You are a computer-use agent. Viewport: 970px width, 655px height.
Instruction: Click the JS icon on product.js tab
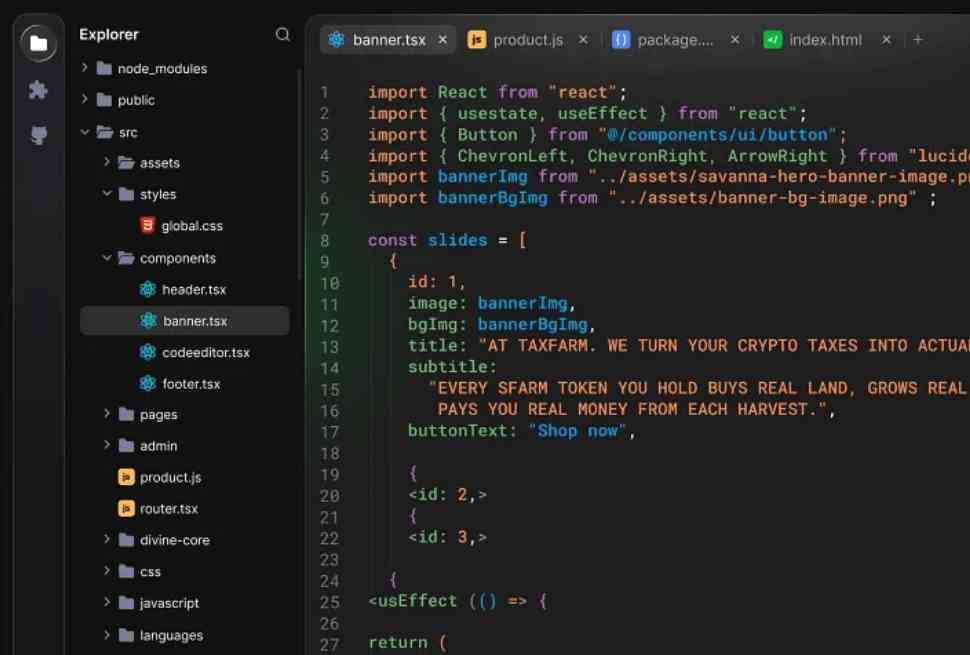point(476,40)
